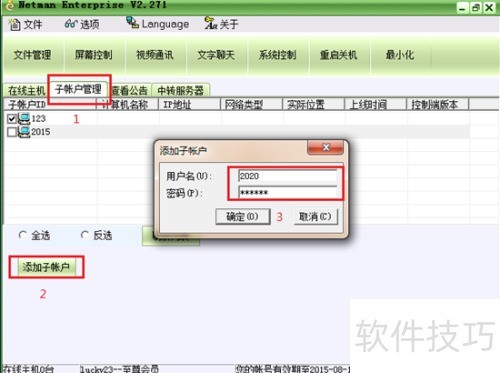Select the 全选 radio button

(22, 235)
